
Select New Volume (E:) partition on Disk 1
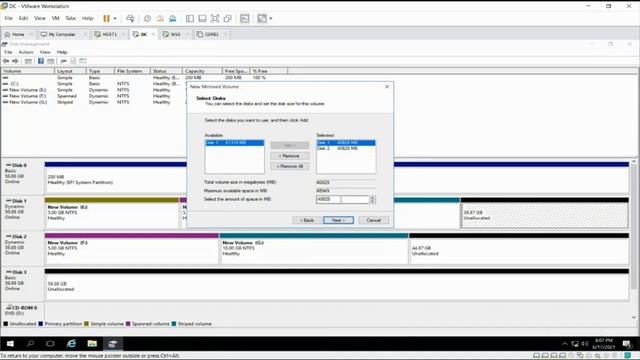(111, 213)
